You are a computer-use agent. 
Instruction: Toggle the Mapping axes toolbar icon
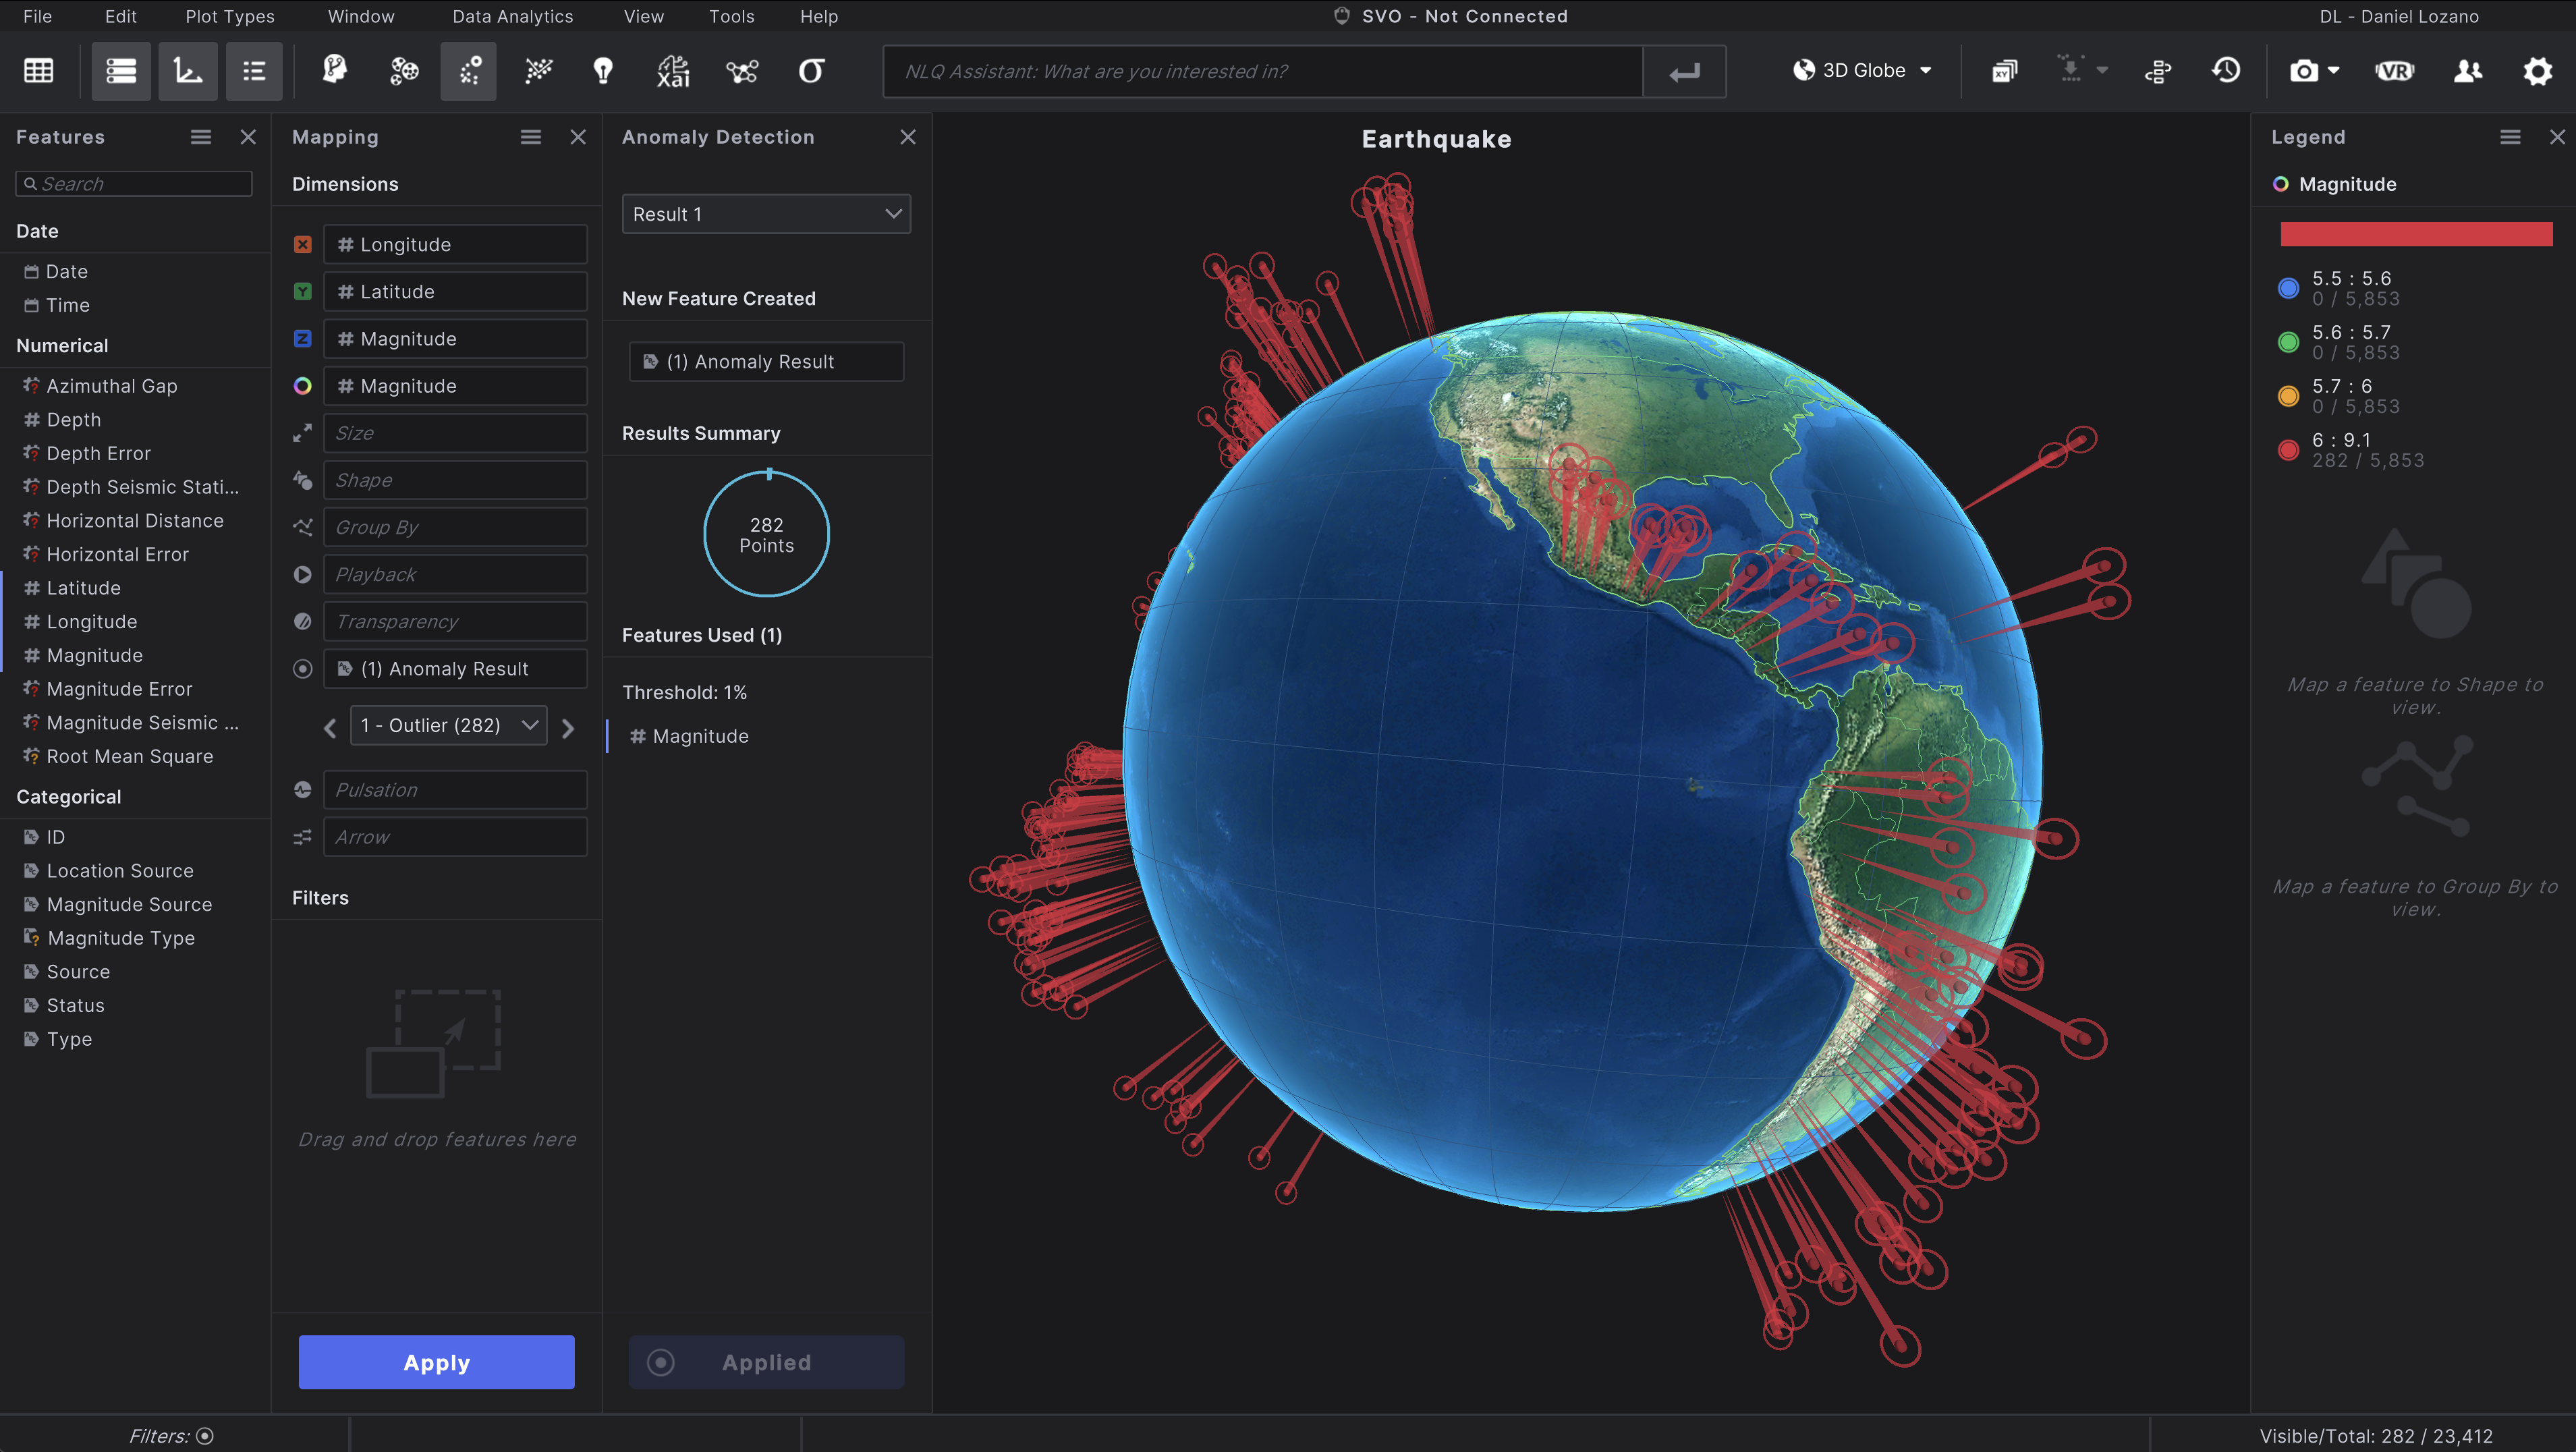188,71
